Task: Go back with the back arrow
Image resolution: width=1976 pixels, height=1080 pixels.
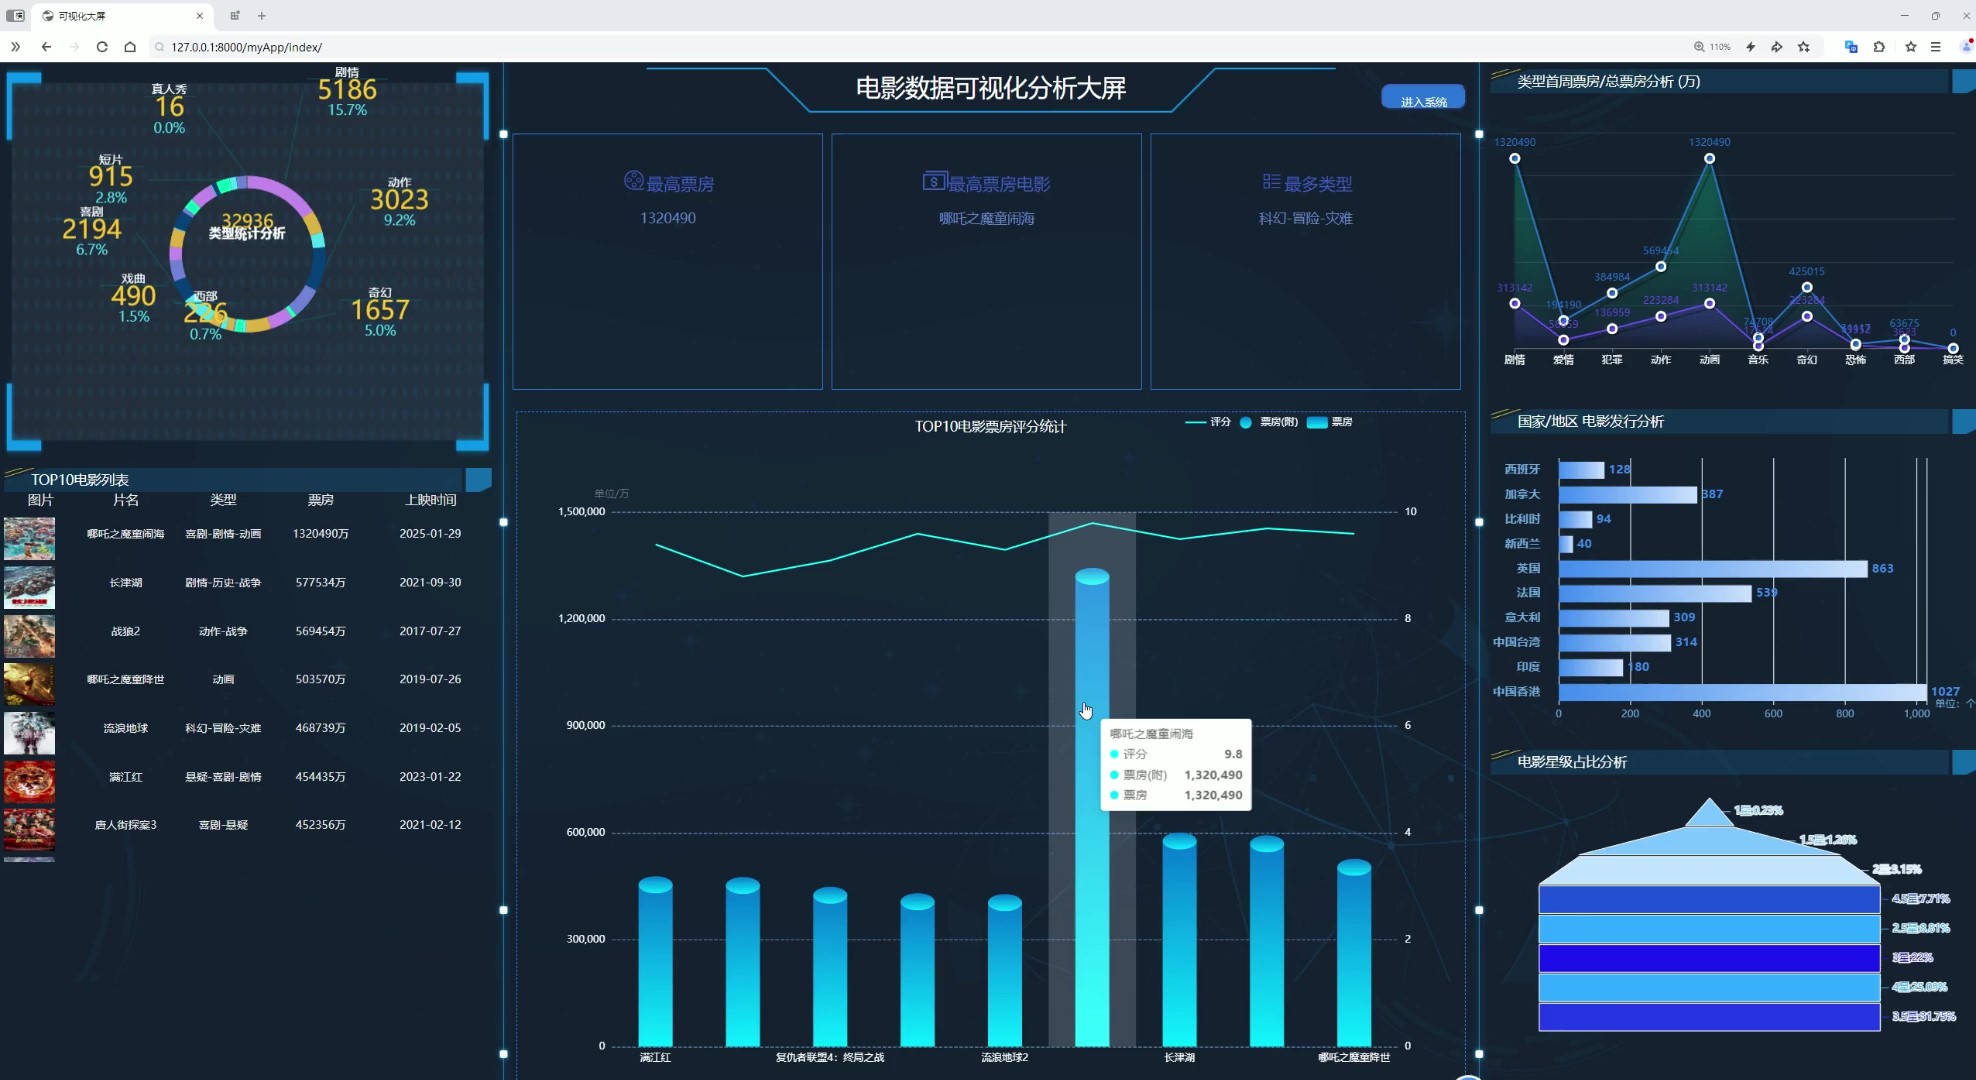Action: 46,47
